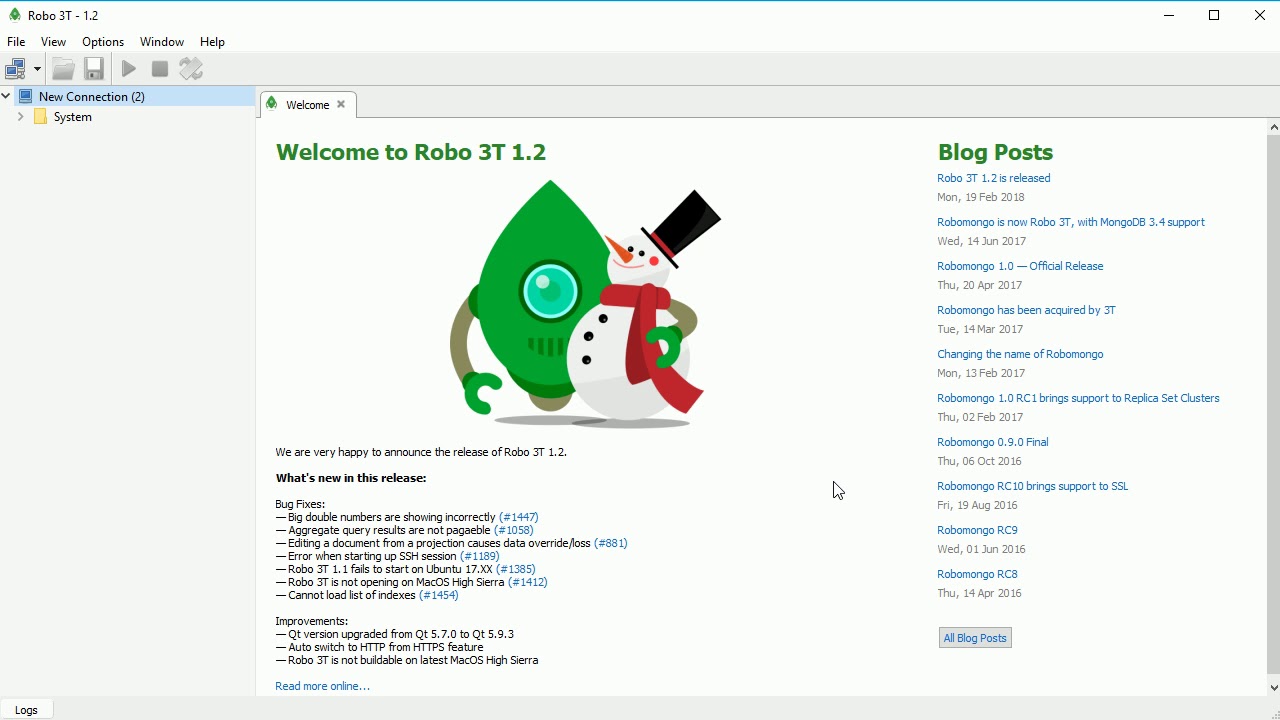This screenshot has width=1280, height=720.
Task: Open Robo 3T 1.2 is released post
Action: (993, 178)
